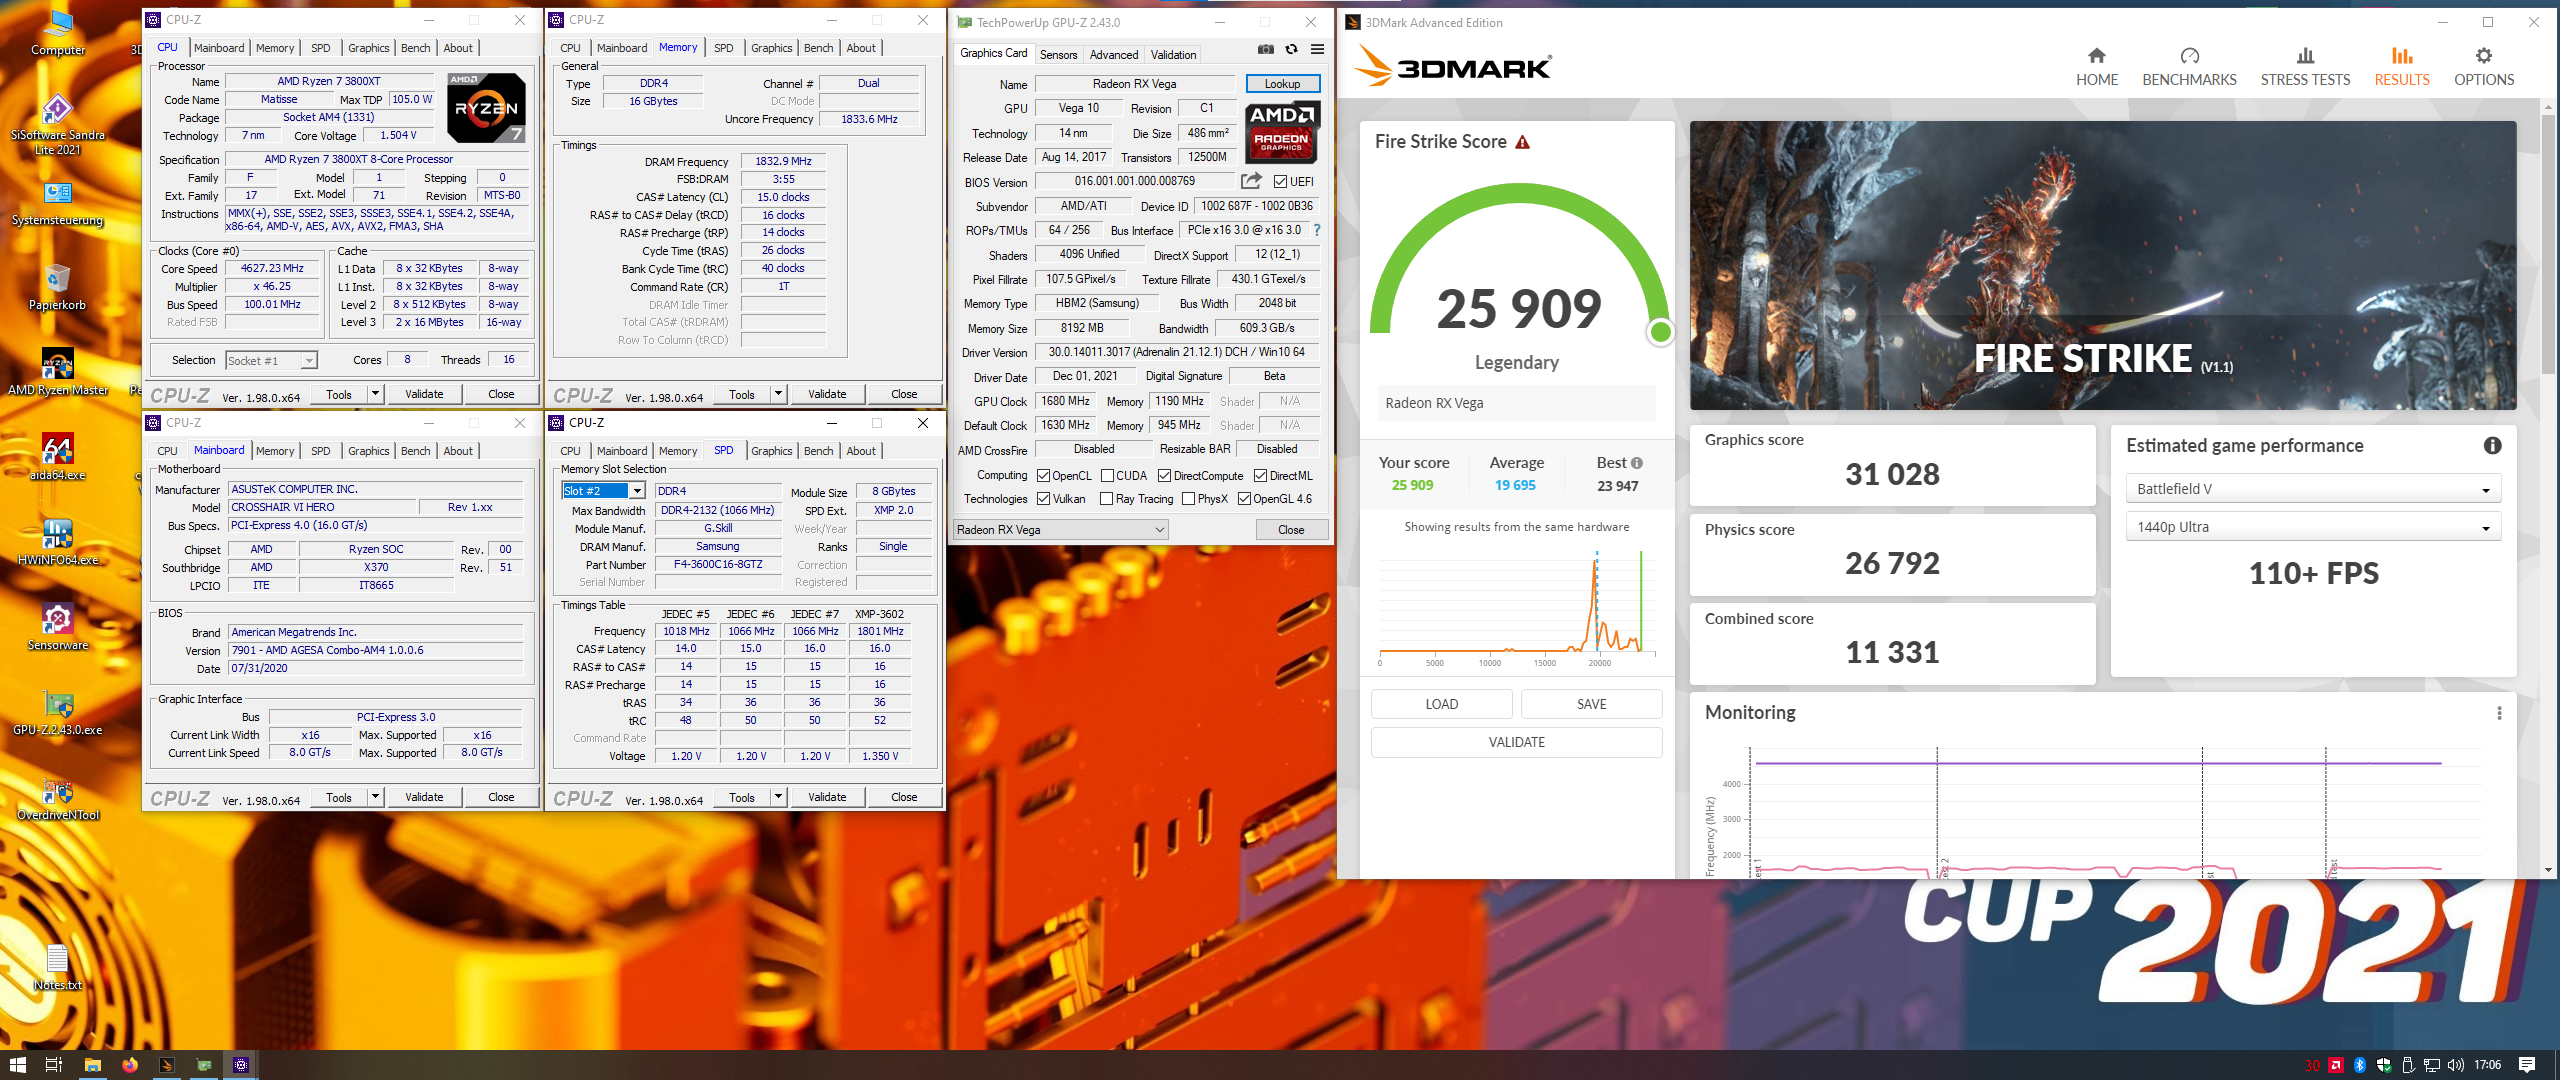Screen dimensions: 2560x1080
Task: Toggle the Ray Tracing checkbox in GPU-Z
Action: point(1107,498)
